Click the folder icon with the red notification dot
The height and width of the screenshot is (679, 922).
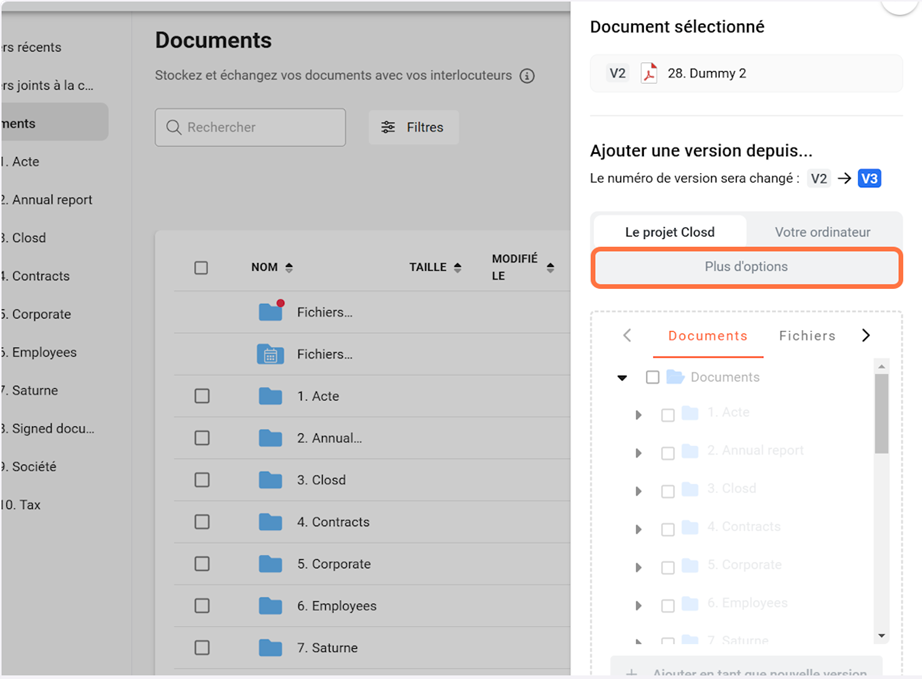pyautogui.click(x=270, y=312)
